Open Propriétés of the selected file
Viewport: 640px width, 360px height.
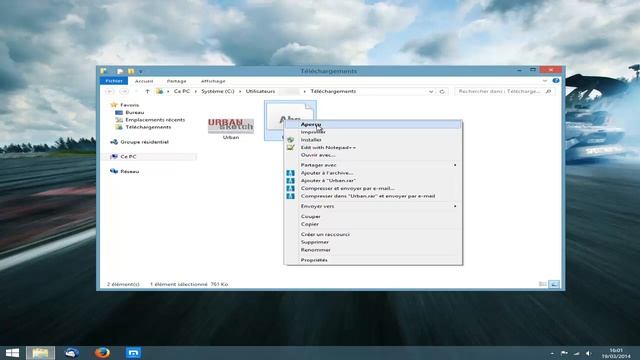(373, 260)
